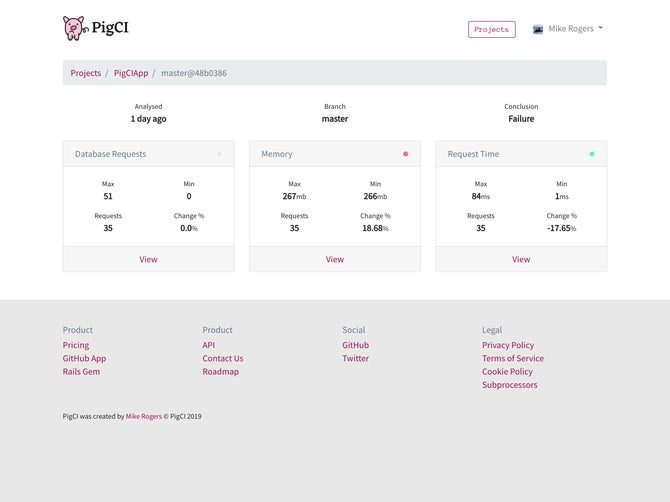
Task: Click the red Memory status dot
Action: 406,154
